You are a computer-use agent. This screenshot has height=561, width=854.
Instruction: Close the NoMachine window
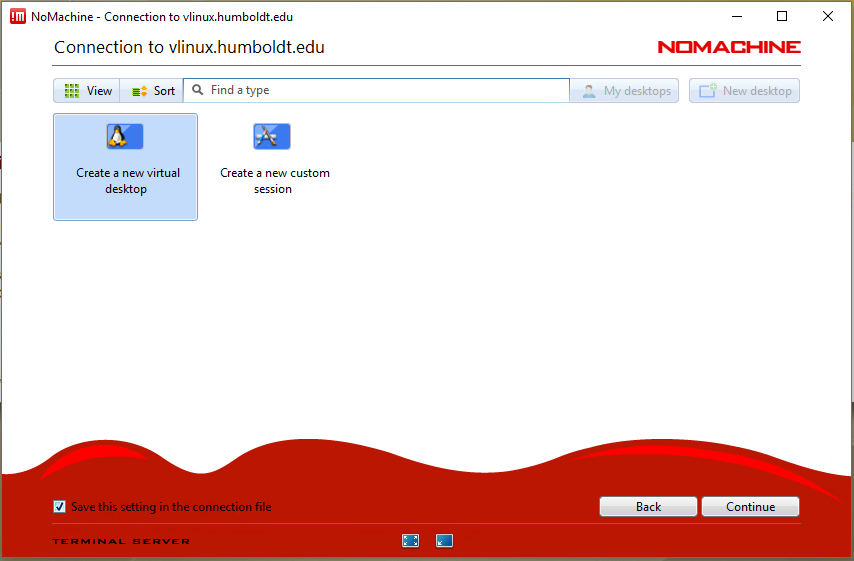828,16
